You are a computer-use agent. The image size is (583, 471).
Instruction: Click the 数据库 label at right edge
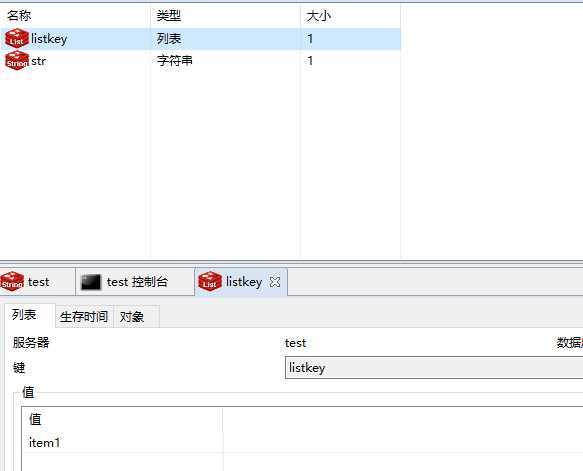[570, 343]
